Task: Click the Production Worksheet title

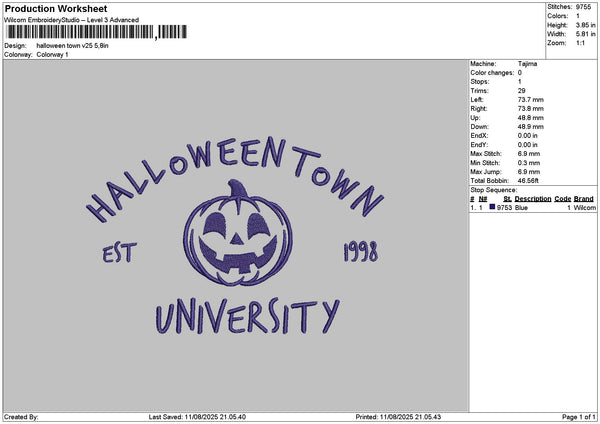Action: click(x=56, y=8)
